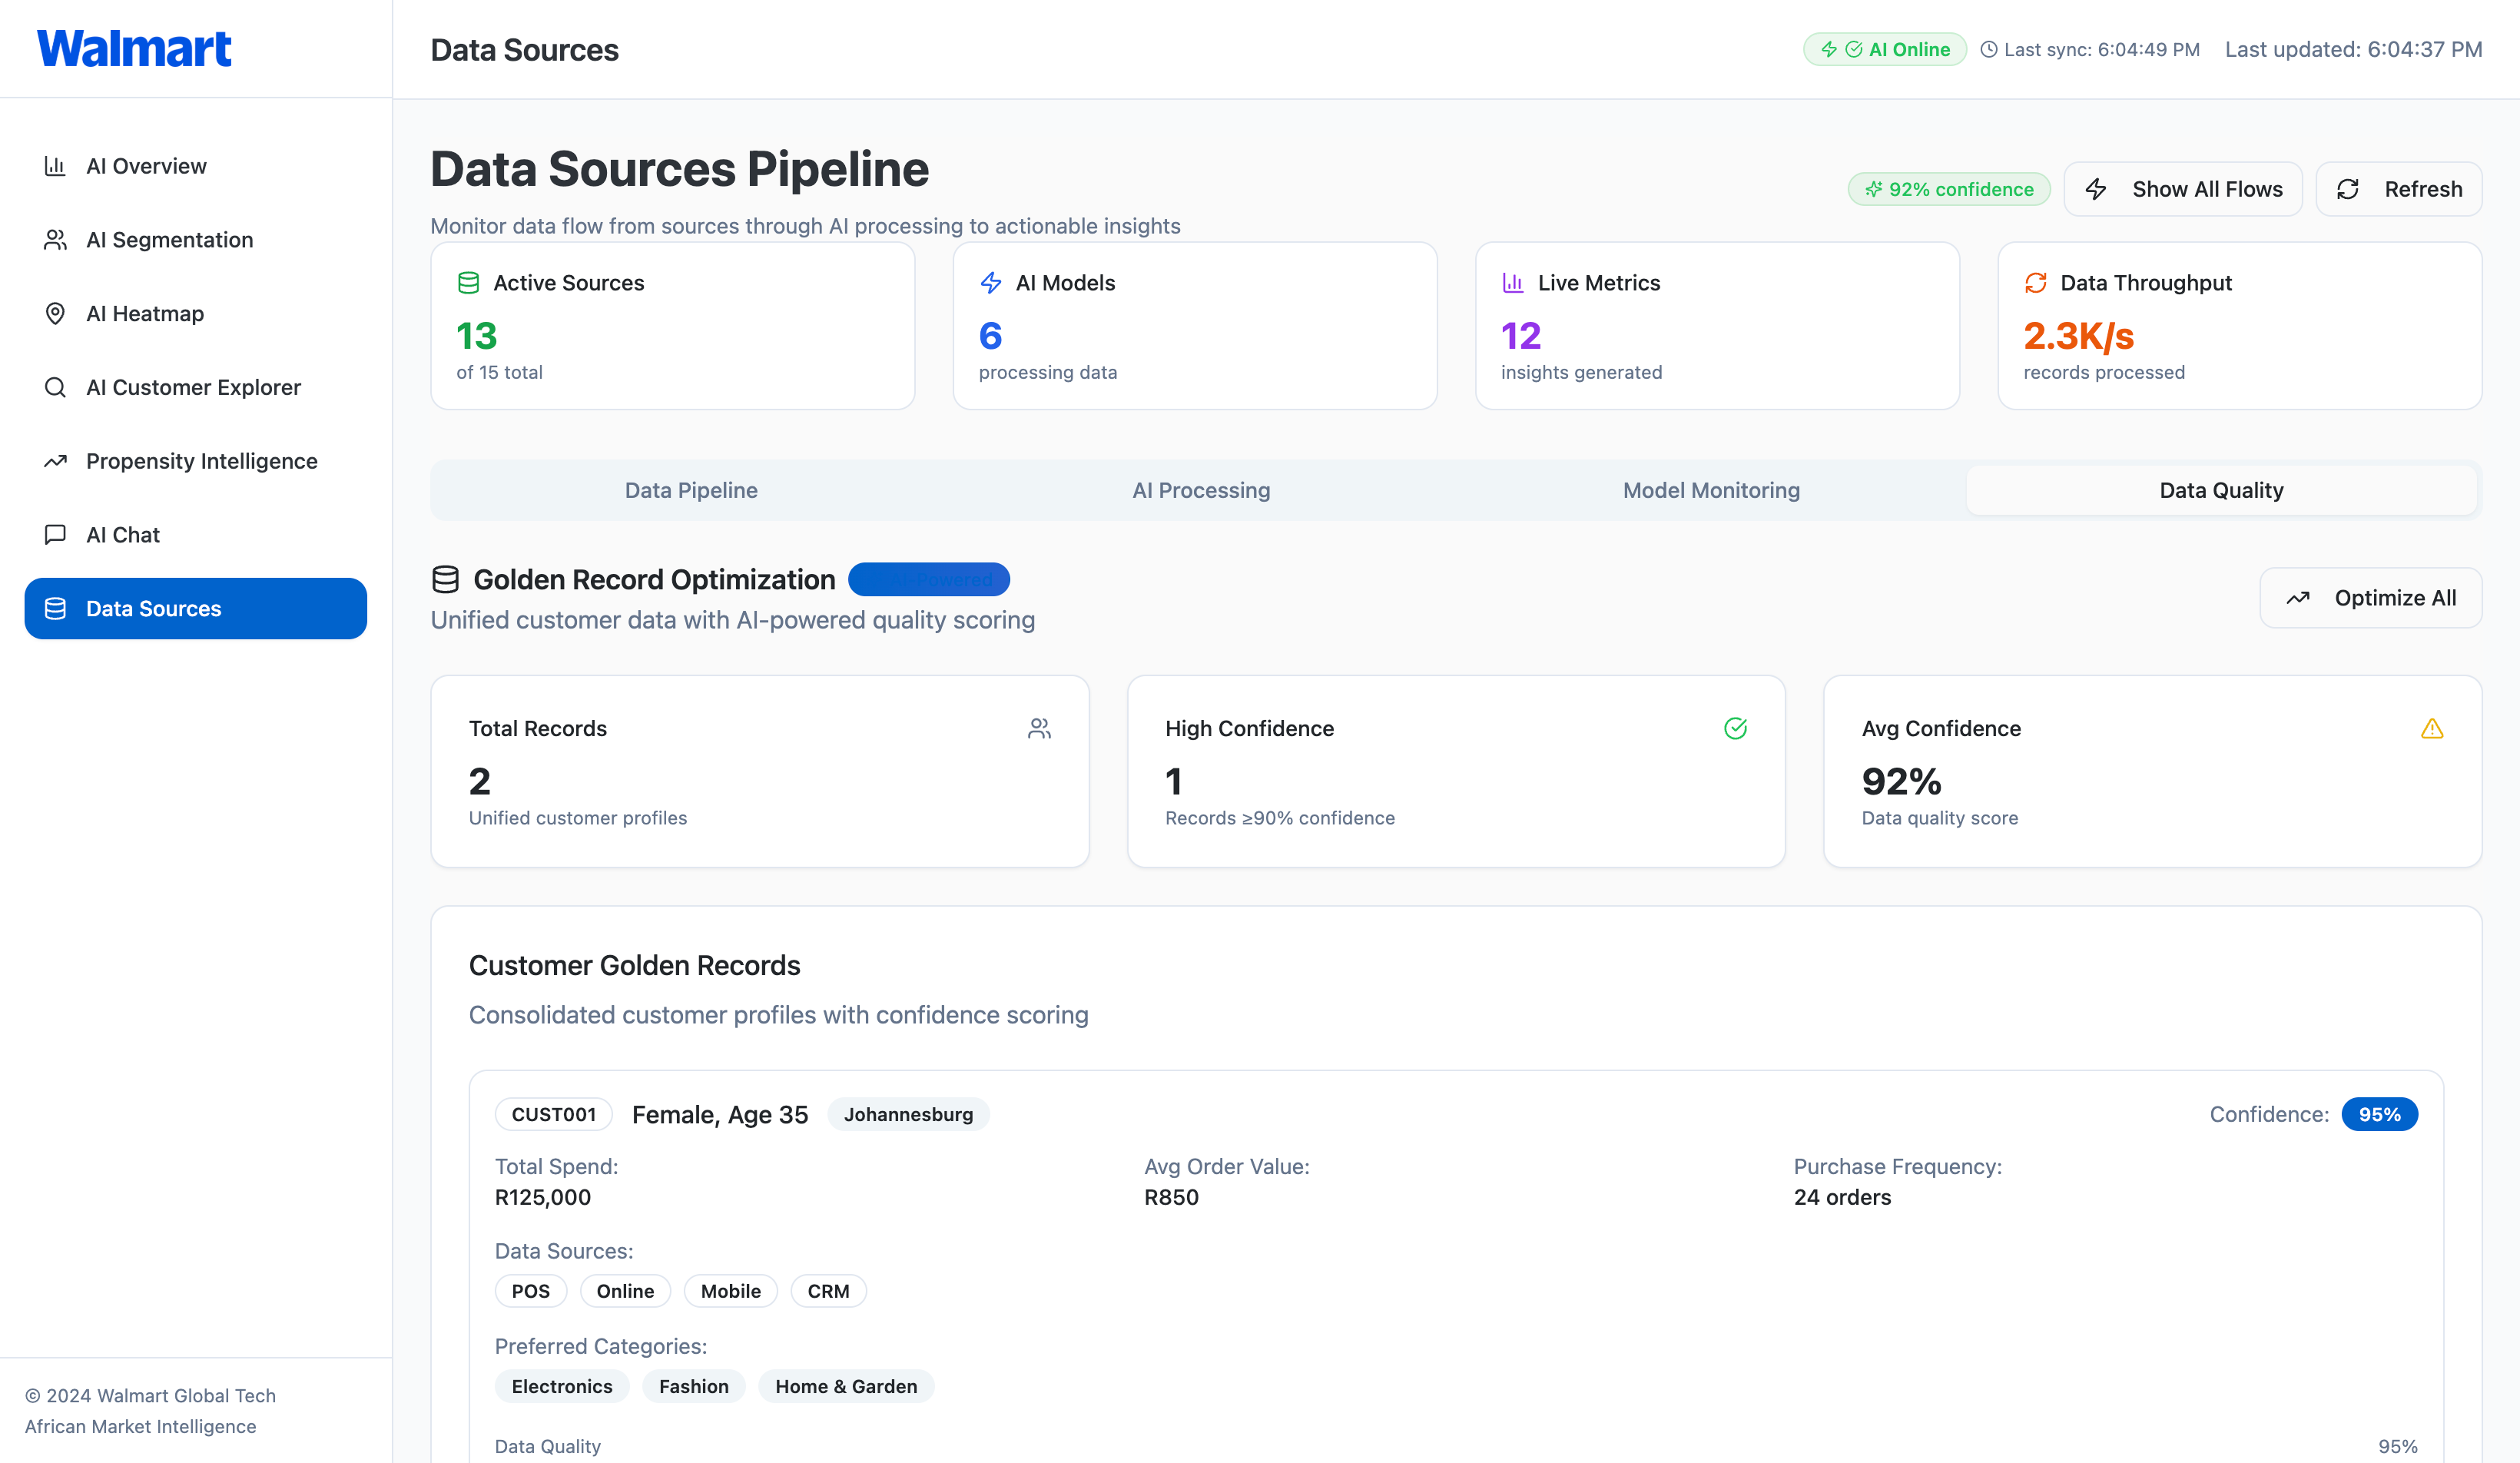Click the Avg Confidence 92% value
Image resolution: width=2520 pixels, height=1463 pixels.
tap(1902, 781)
